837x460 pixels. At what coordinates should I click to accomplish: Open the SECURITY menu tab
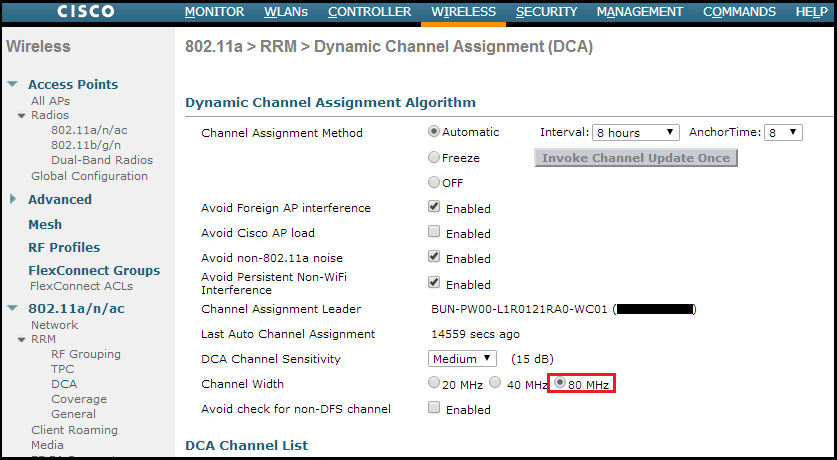click(546, 12)
